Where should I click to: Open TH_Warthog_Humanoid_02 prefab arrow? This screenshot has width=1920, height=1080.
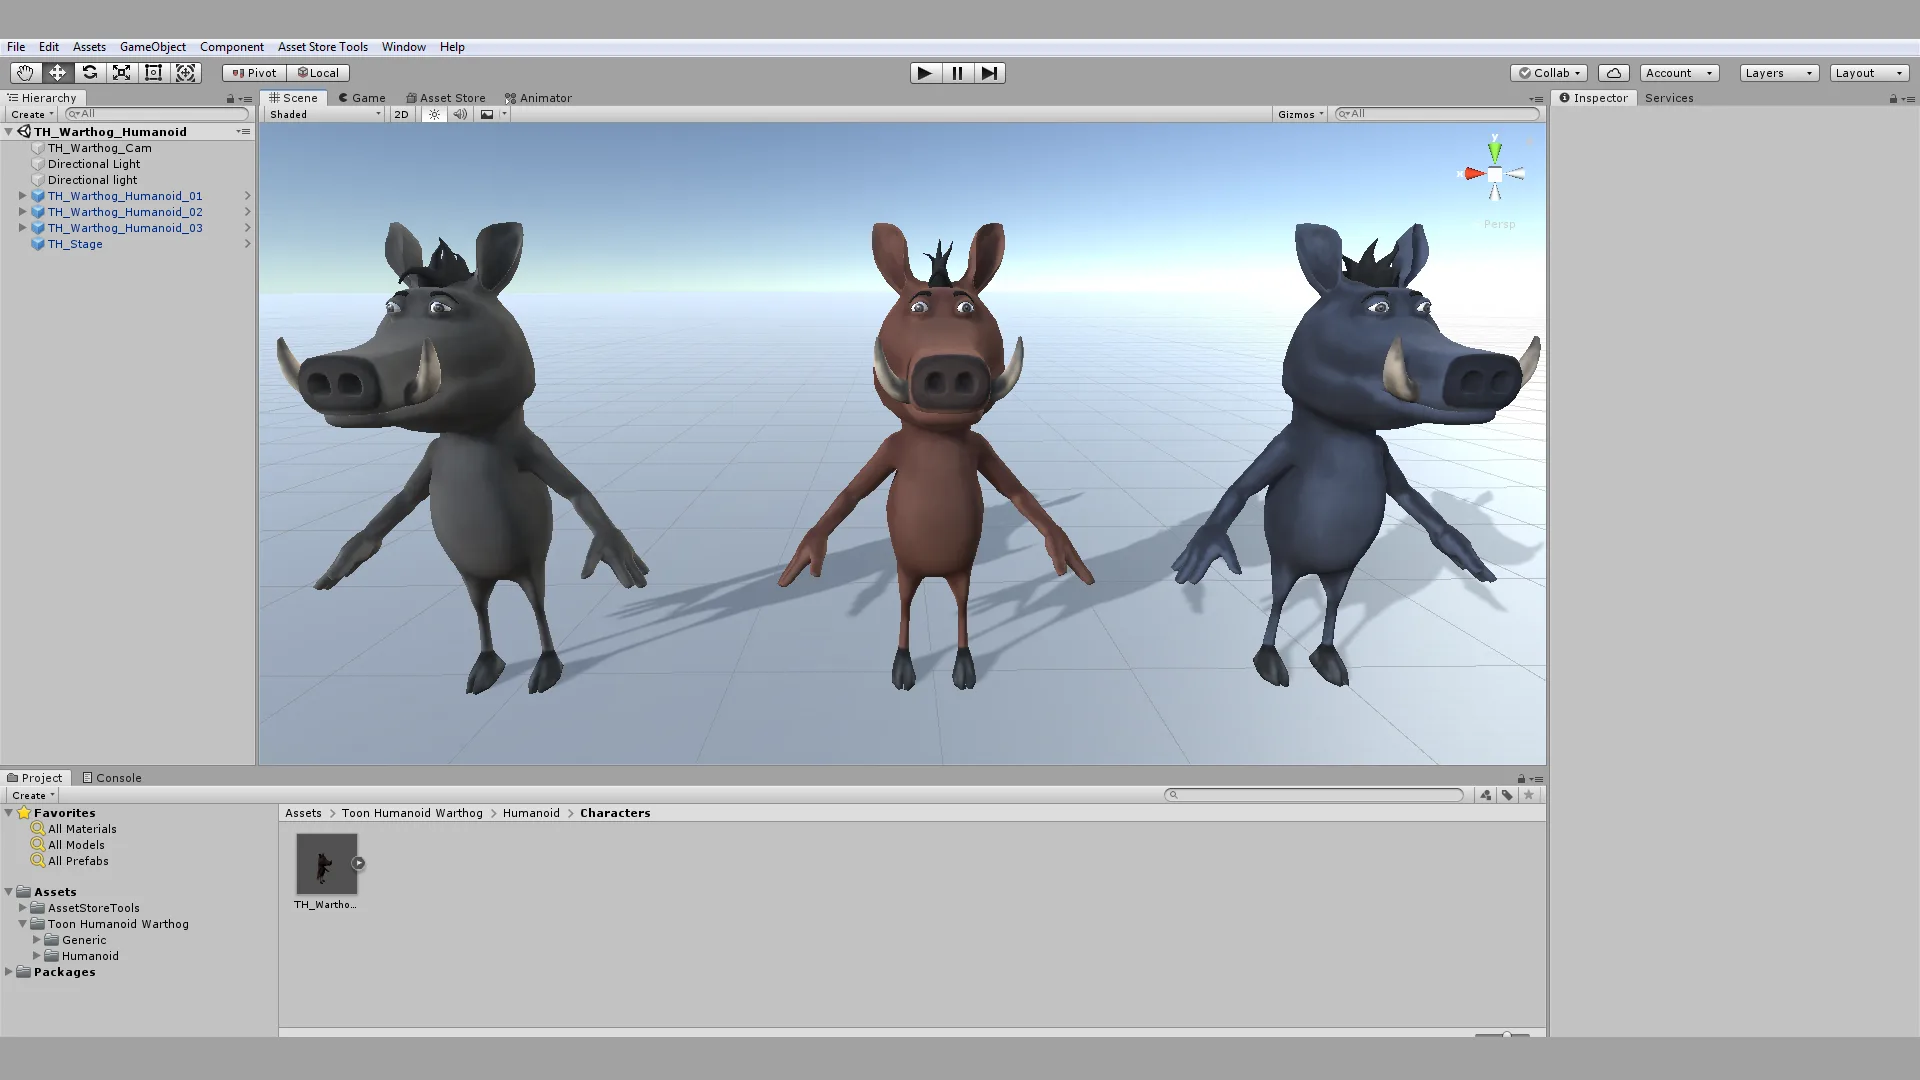247,212
